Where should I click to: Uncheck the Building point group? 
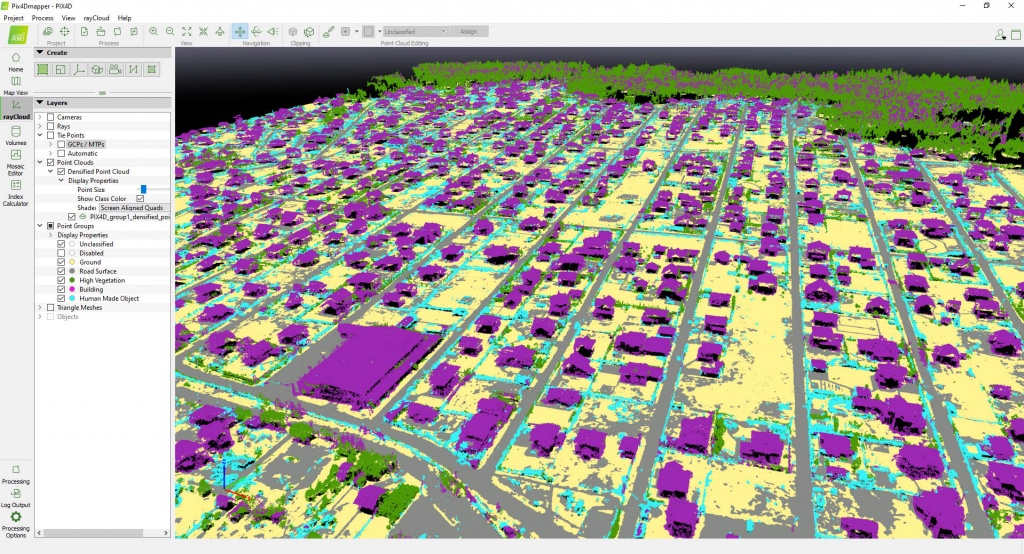tap(61, 289)
